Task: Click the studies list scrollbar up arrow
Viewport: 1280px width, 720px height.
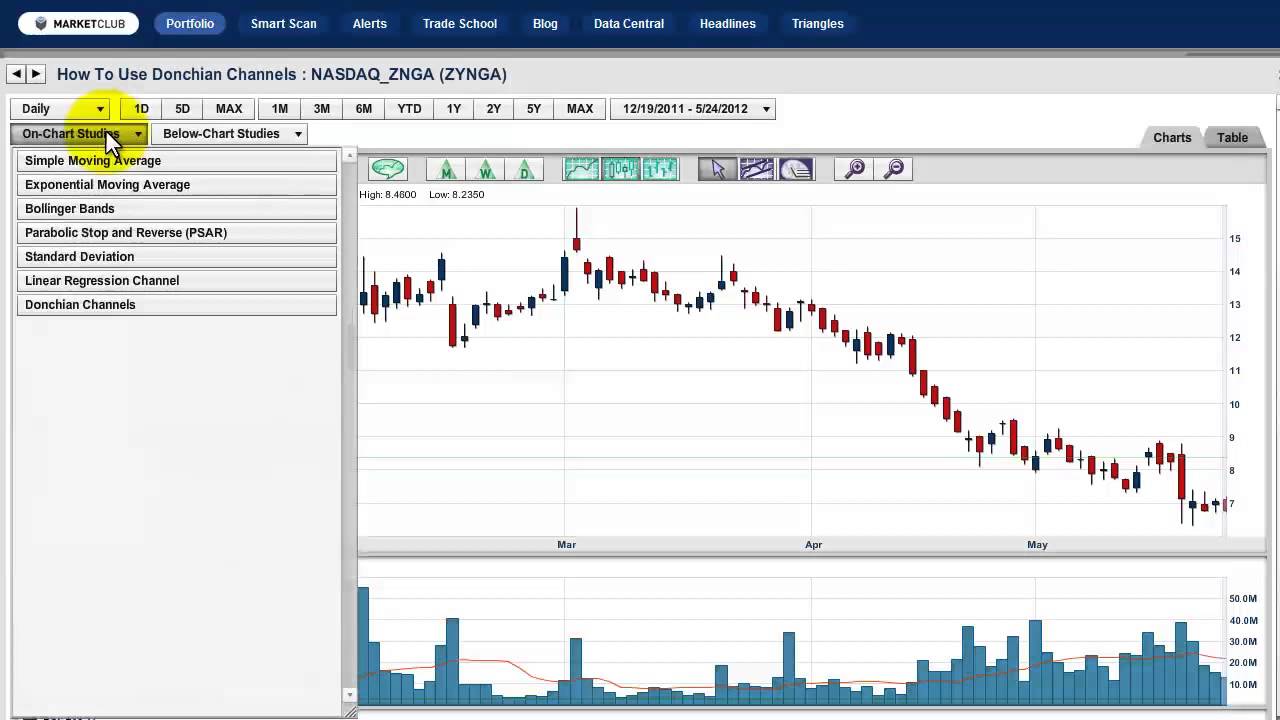Action: pyautogui.click(x=349, y=155)
